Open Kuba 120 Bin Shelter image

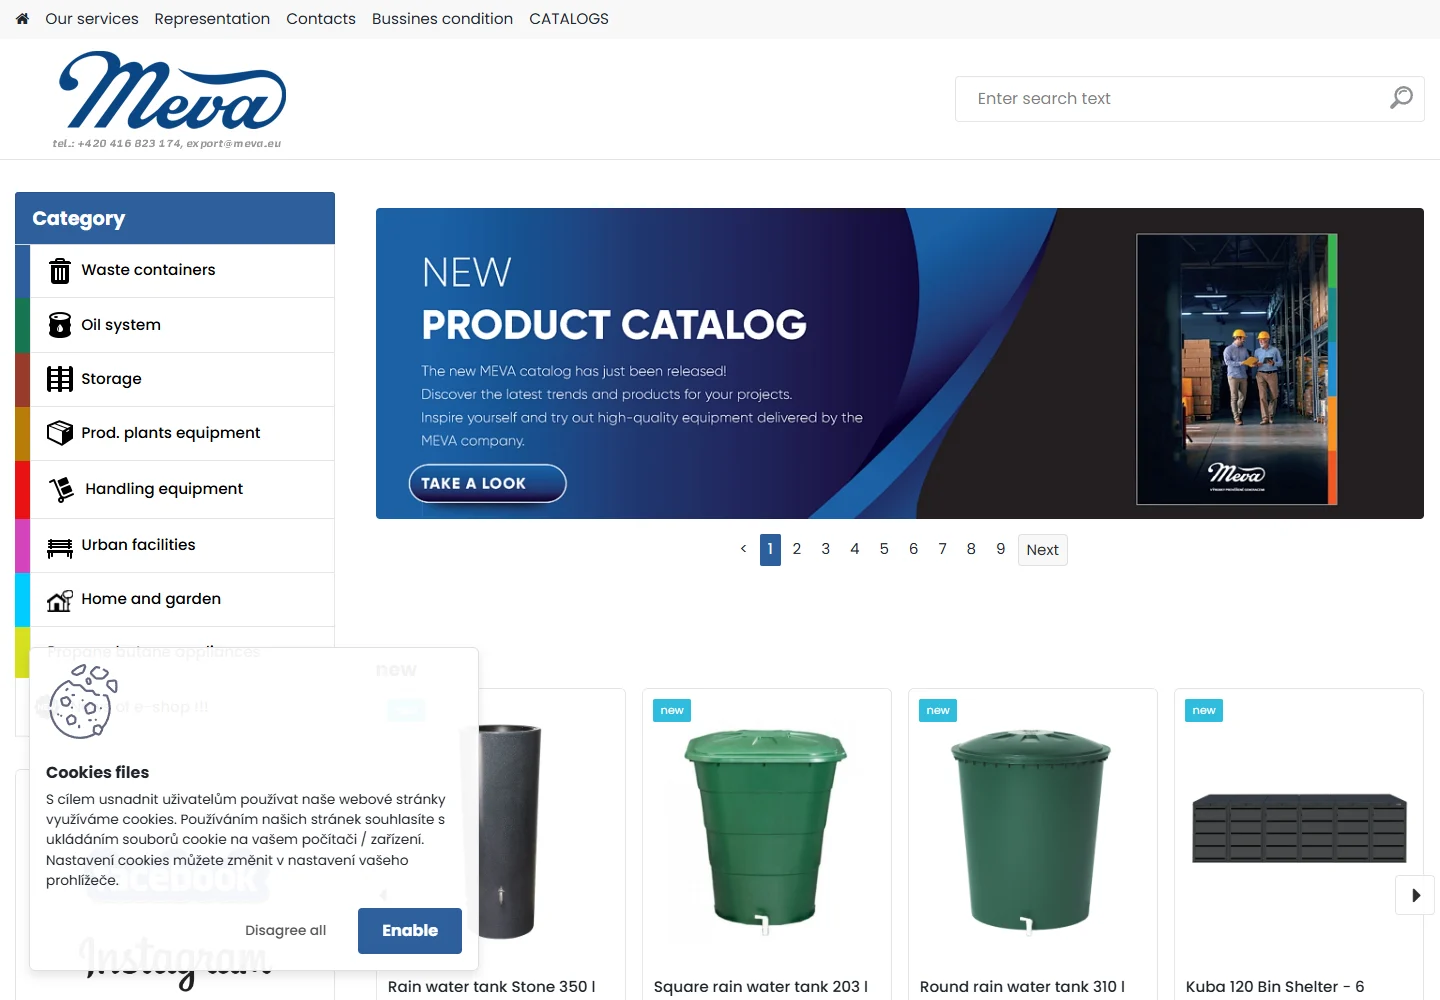[x=1299, y=828]
